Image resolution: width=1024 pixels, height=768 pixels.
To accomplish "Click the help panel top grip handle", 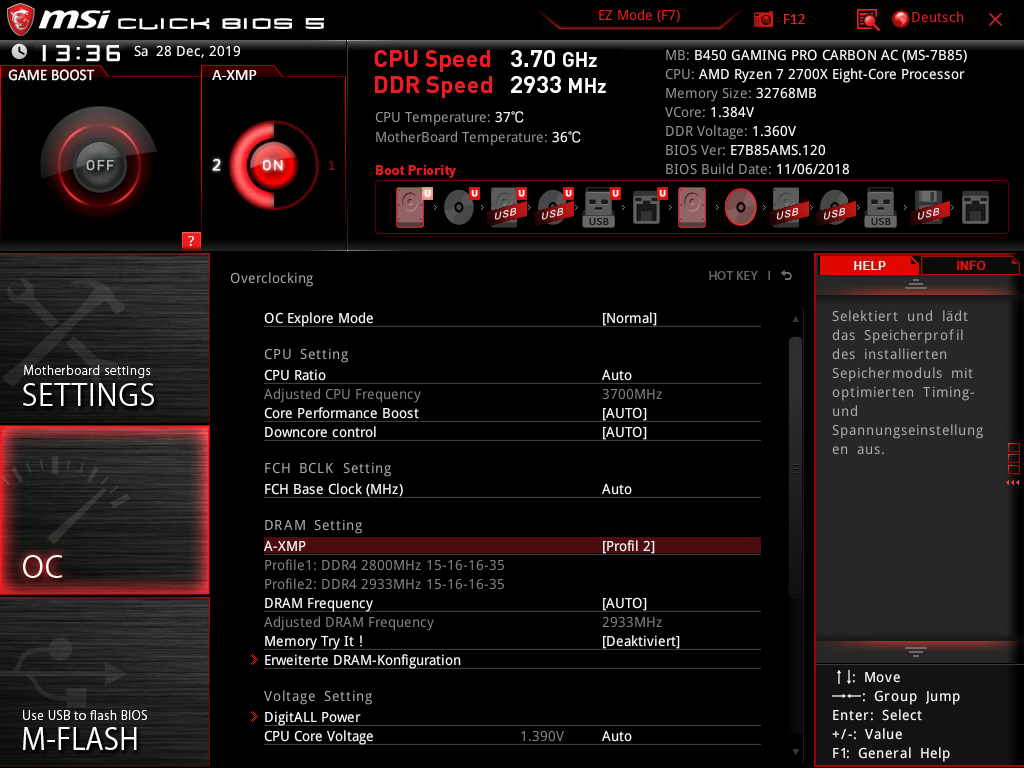I will [x=916, y=283].
